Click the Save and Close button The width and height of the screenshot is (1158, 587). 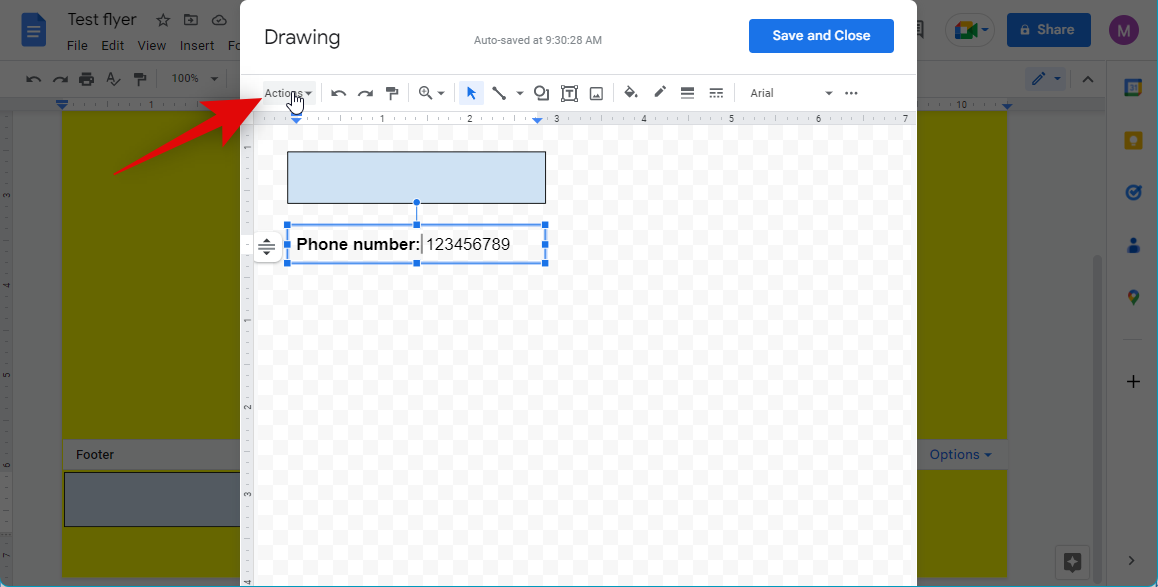pyautogui.click(x=821, y=36)
